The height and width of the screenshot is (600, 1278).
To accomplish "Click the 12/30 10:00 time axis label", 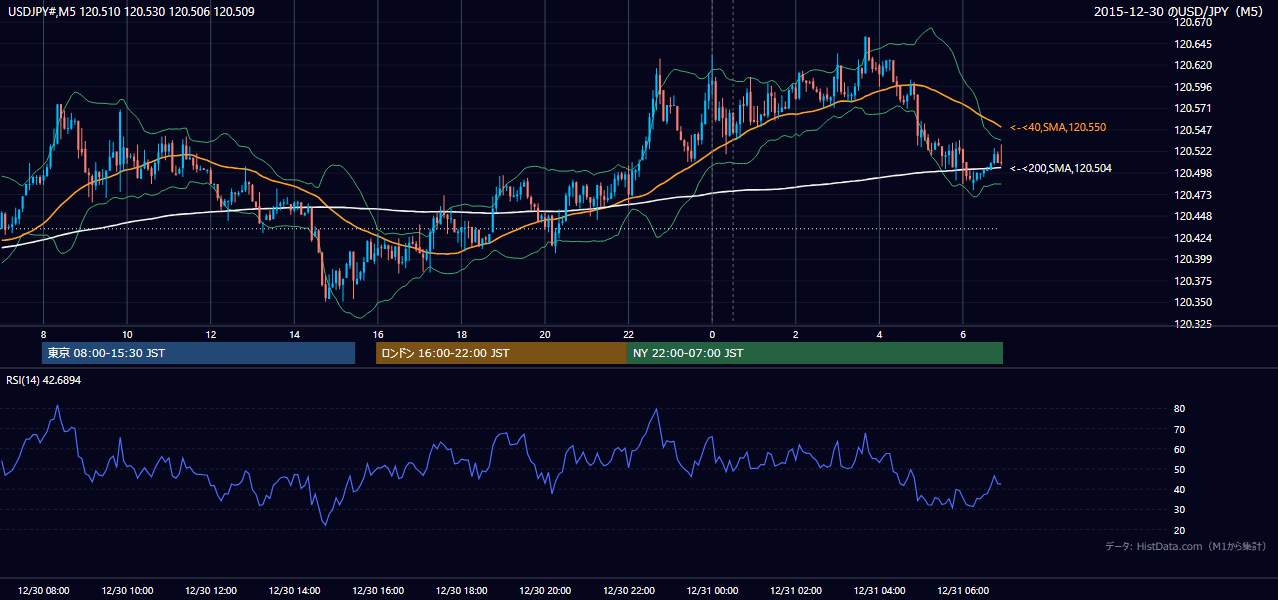I will (x=127, y=591).
